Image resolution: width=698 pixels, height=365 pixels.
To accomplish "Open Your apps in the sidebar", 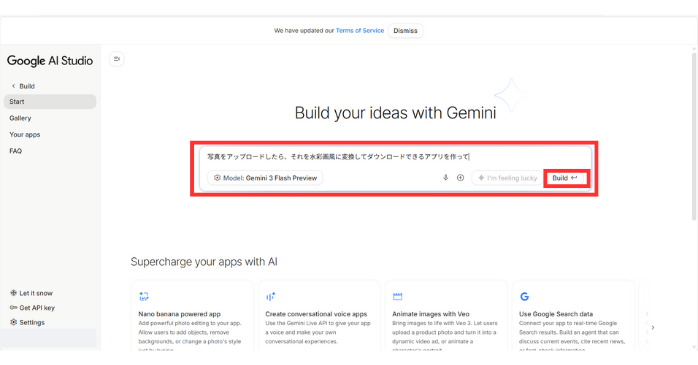I will tap(24, 134).
